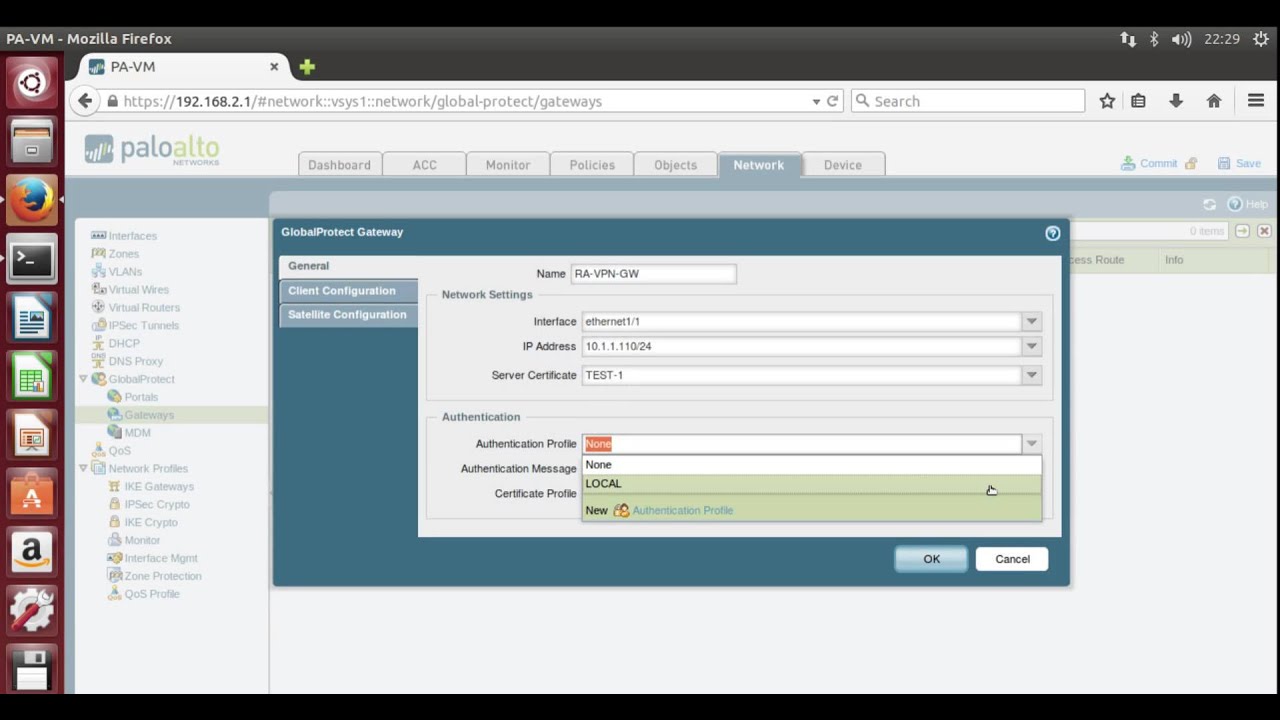Go to Firefox home page icon
Screen dimensions: 1280x720
pyautogui.click(x=1214, y=101)
